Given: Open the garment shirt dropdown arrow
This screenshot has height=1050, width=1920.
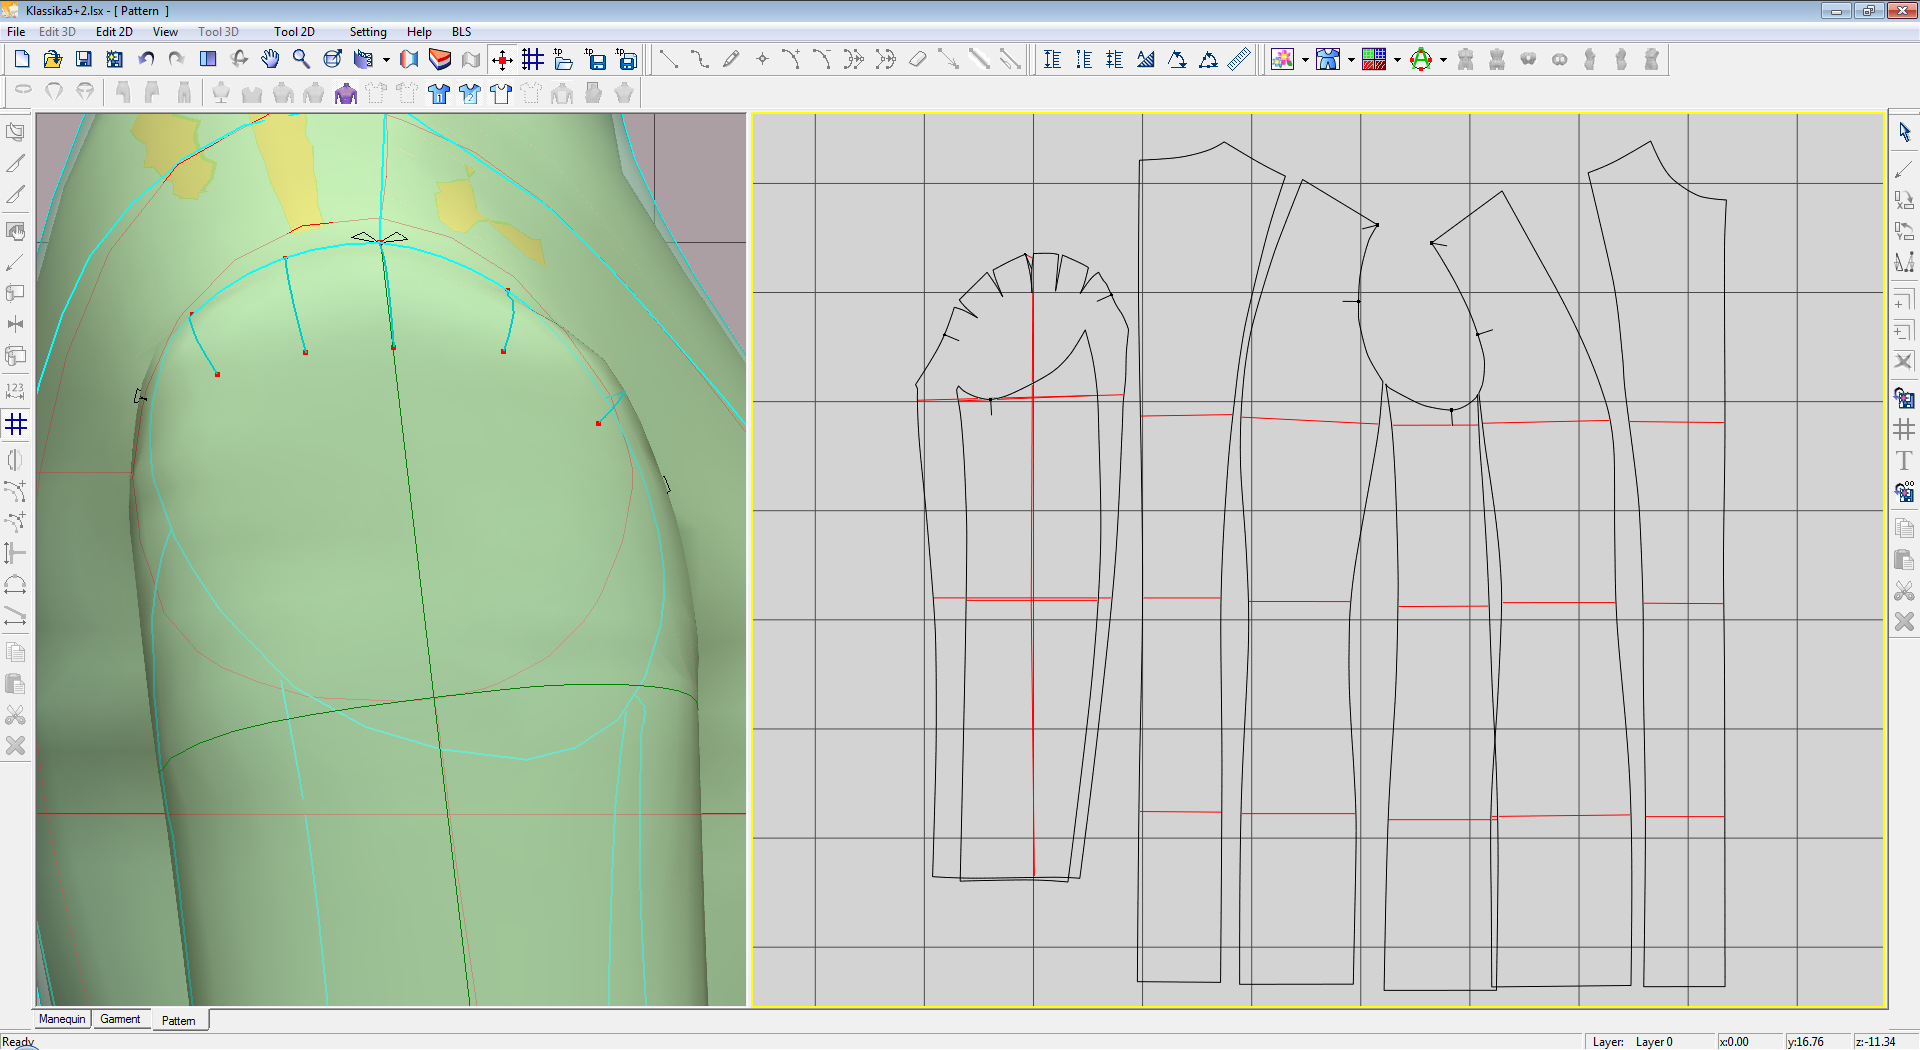Looking at the screenshot, I should 1351,60.
